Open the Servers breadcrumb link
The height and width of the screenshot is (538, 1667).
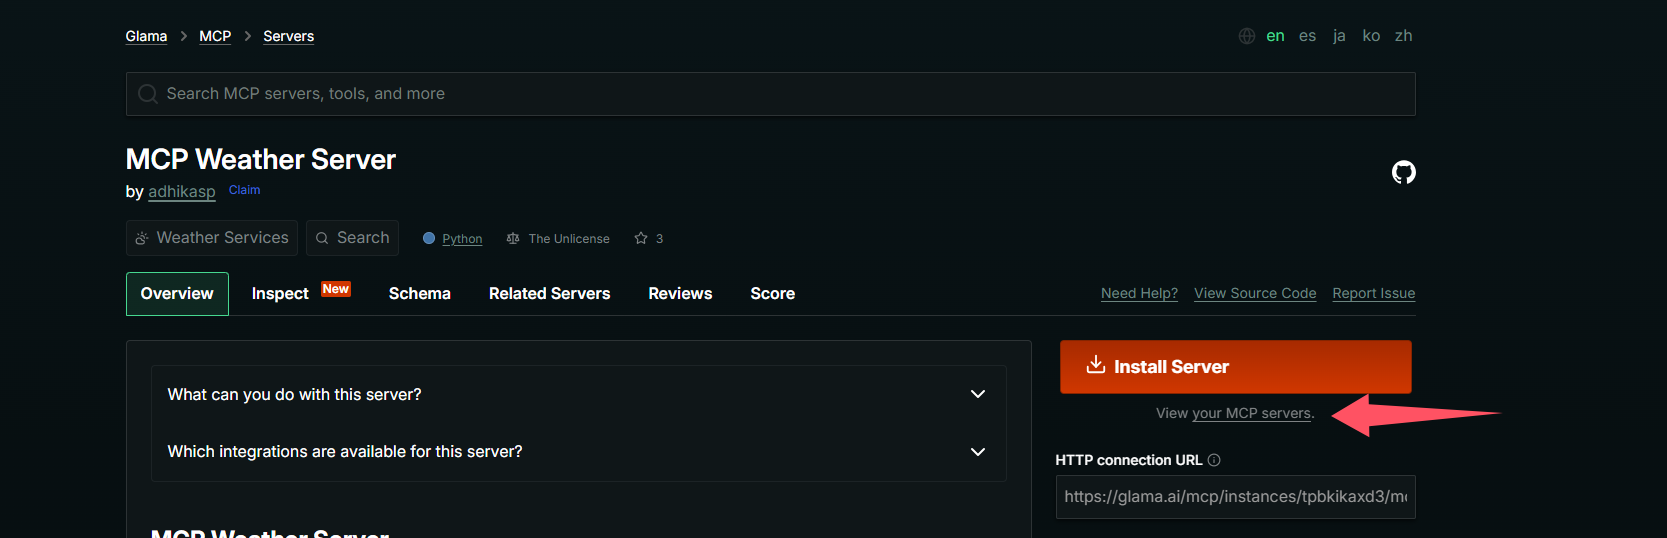coord(288,36)
